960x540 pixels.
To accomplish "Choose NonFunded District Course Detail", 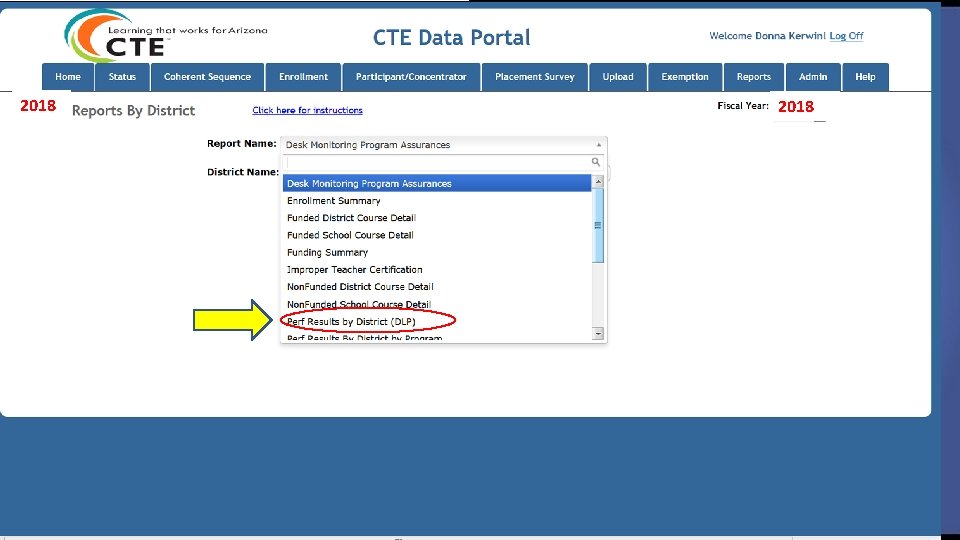I will tap(437, 287).
